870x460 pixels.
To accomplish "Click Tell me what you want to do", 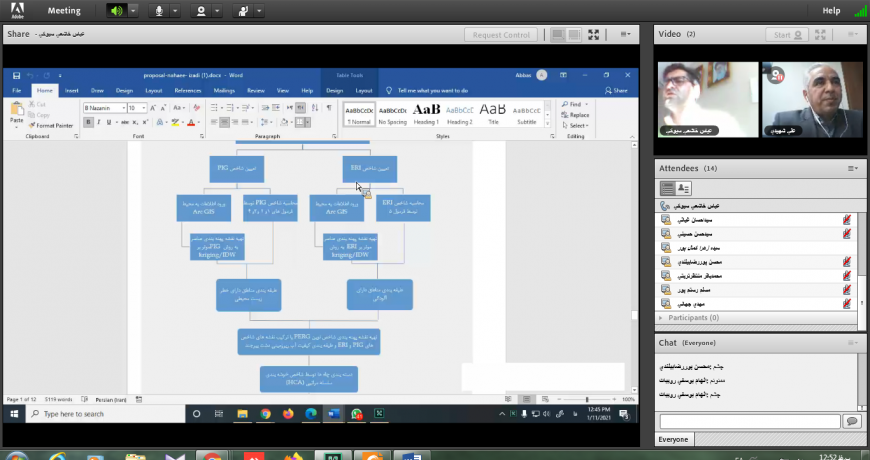I will 427,90.
